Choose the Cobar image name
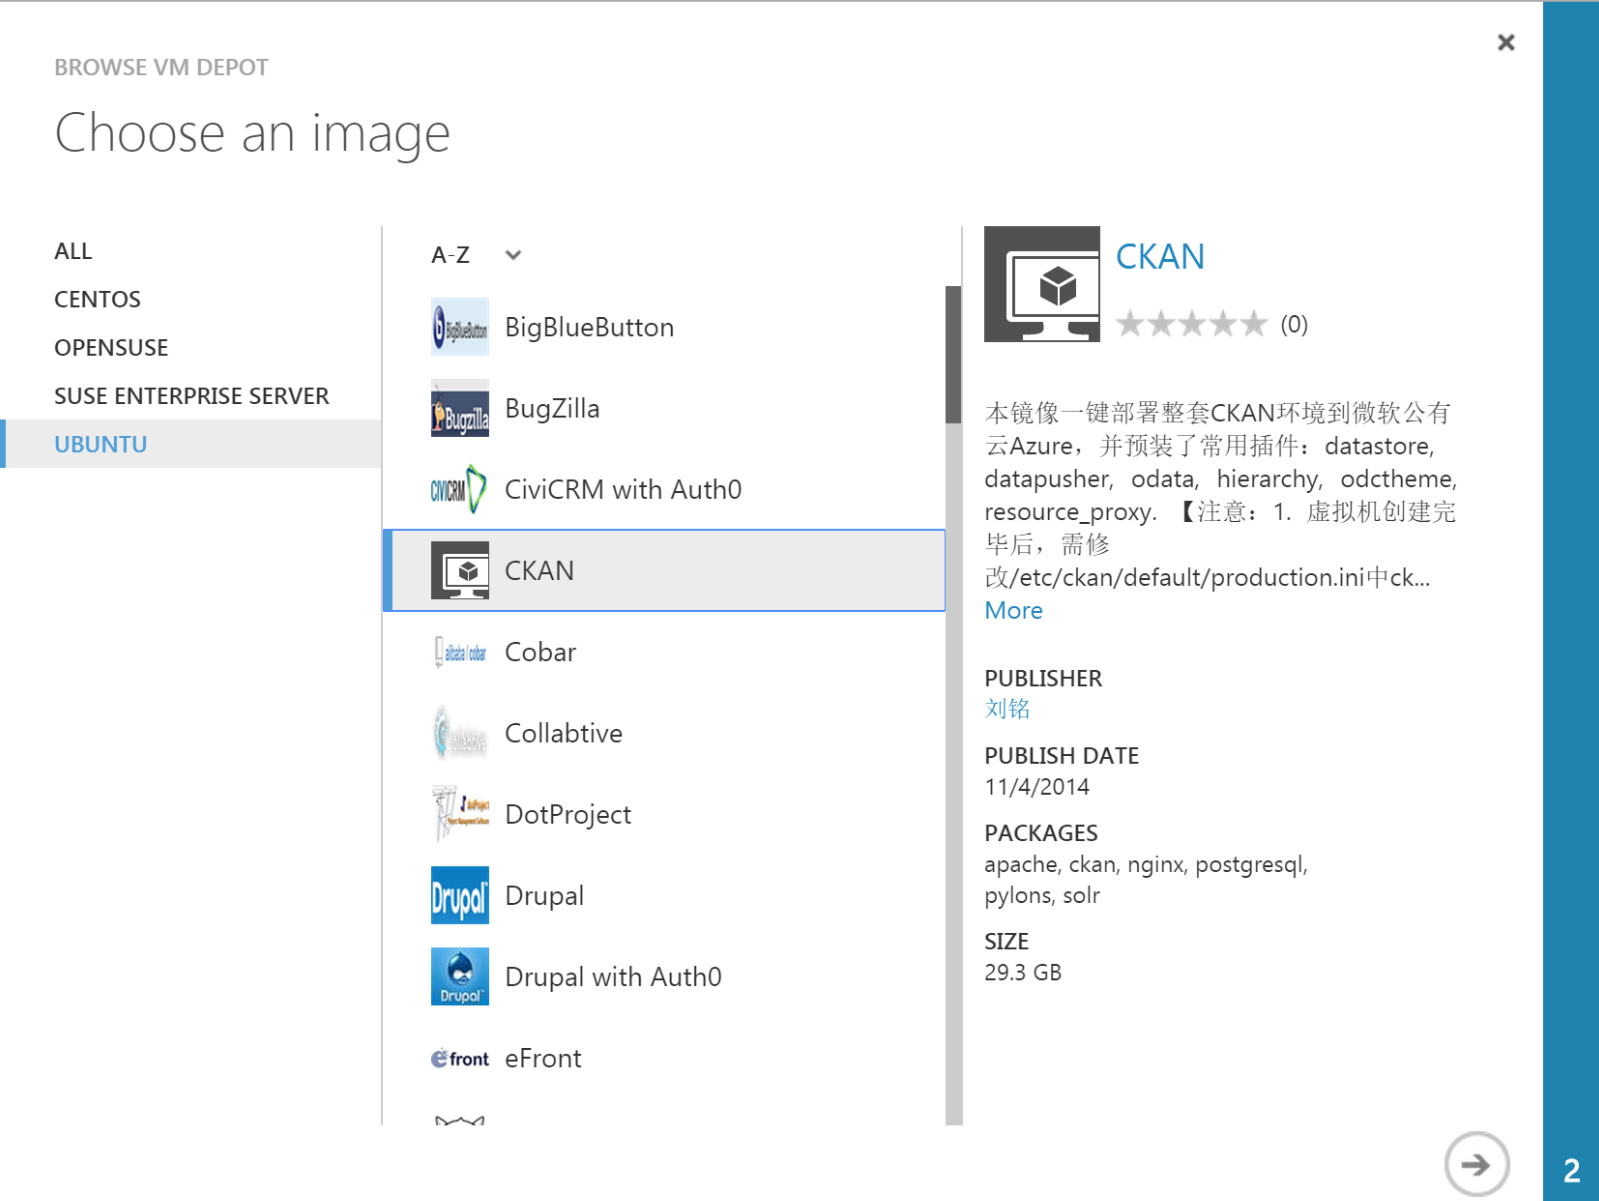The image size is (1599, 1201). (x=540, y=652)
